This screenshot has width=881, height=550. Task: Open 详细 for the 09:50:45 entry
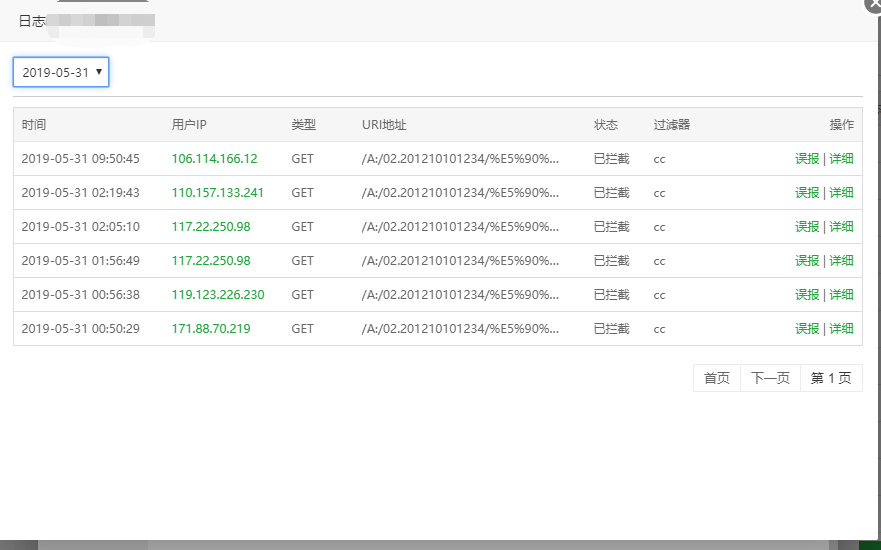841,159
